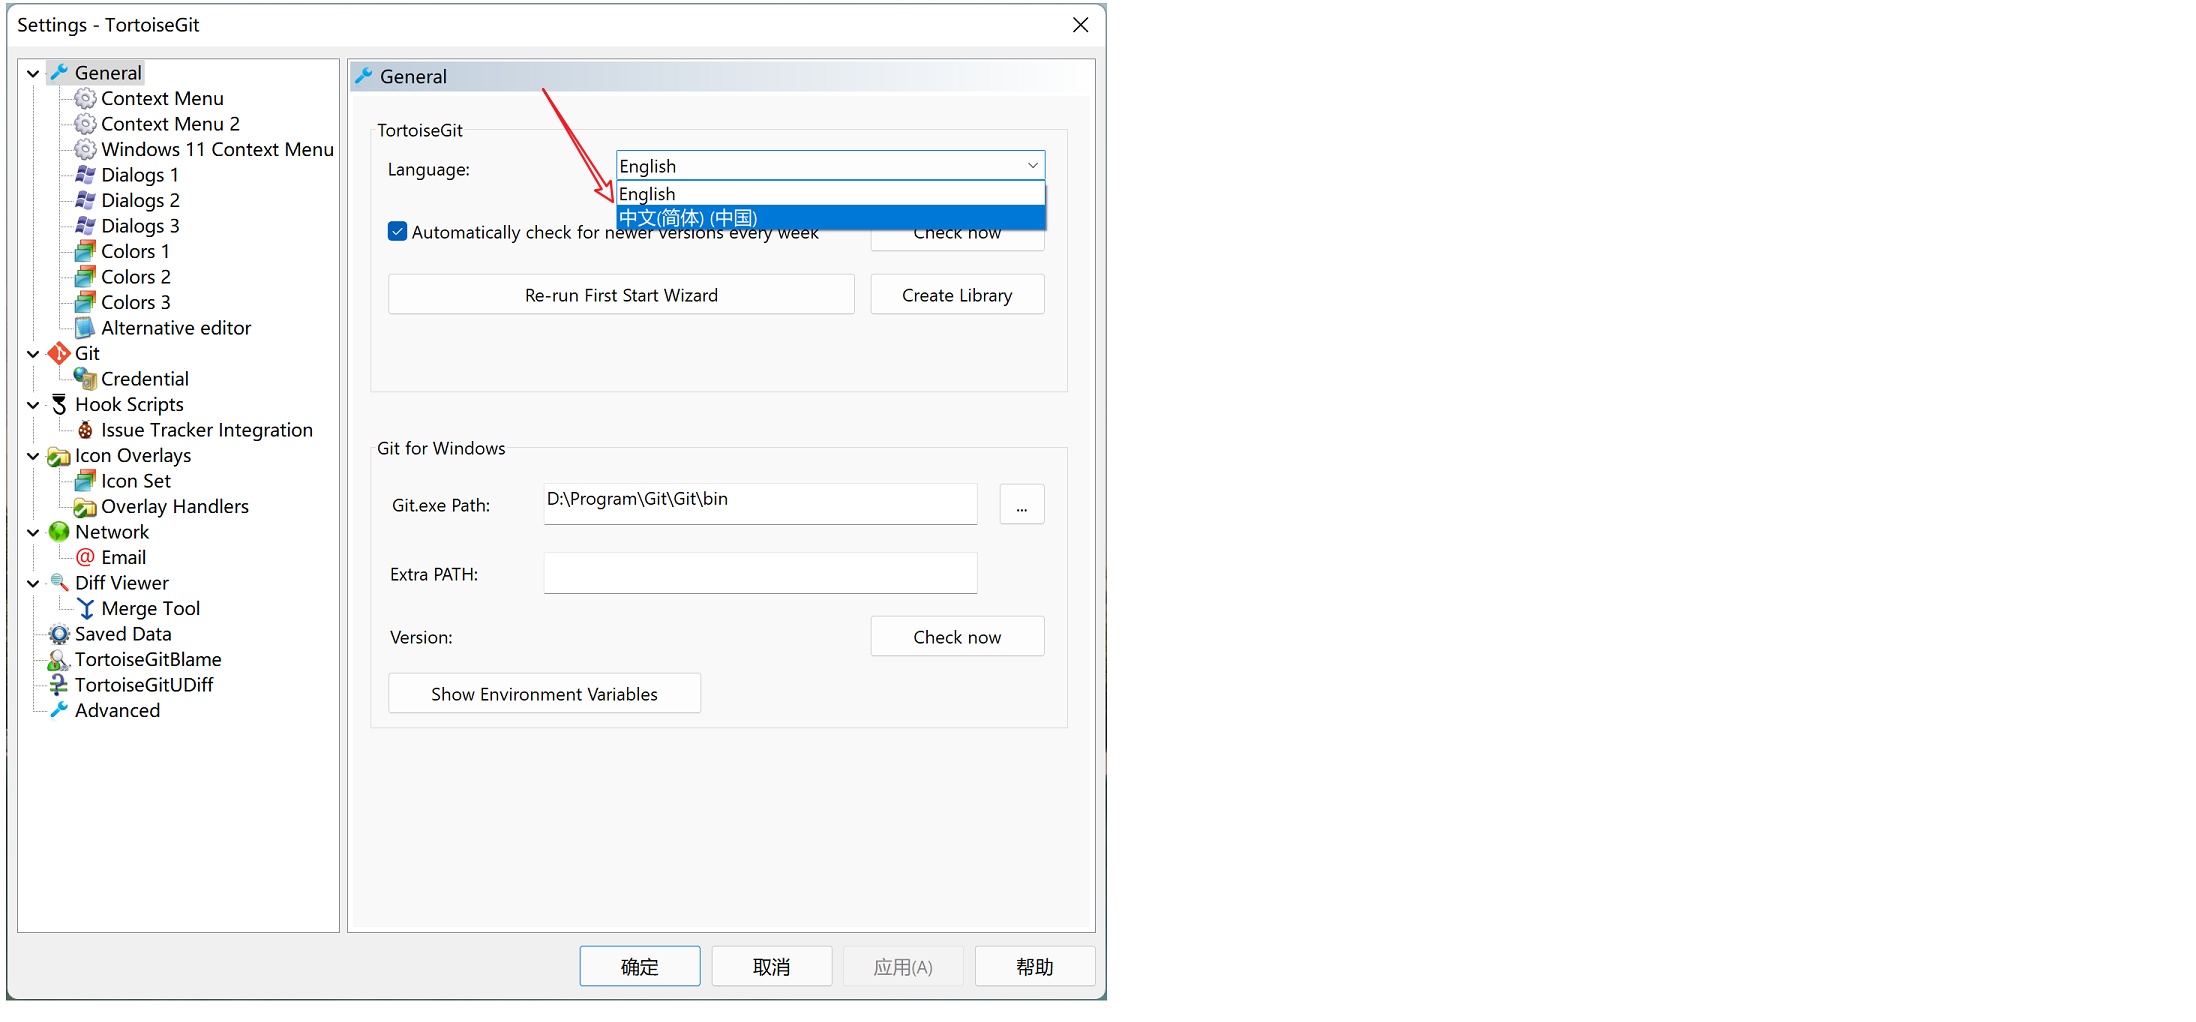Select the Email @ icon

(x=85, y=558)
